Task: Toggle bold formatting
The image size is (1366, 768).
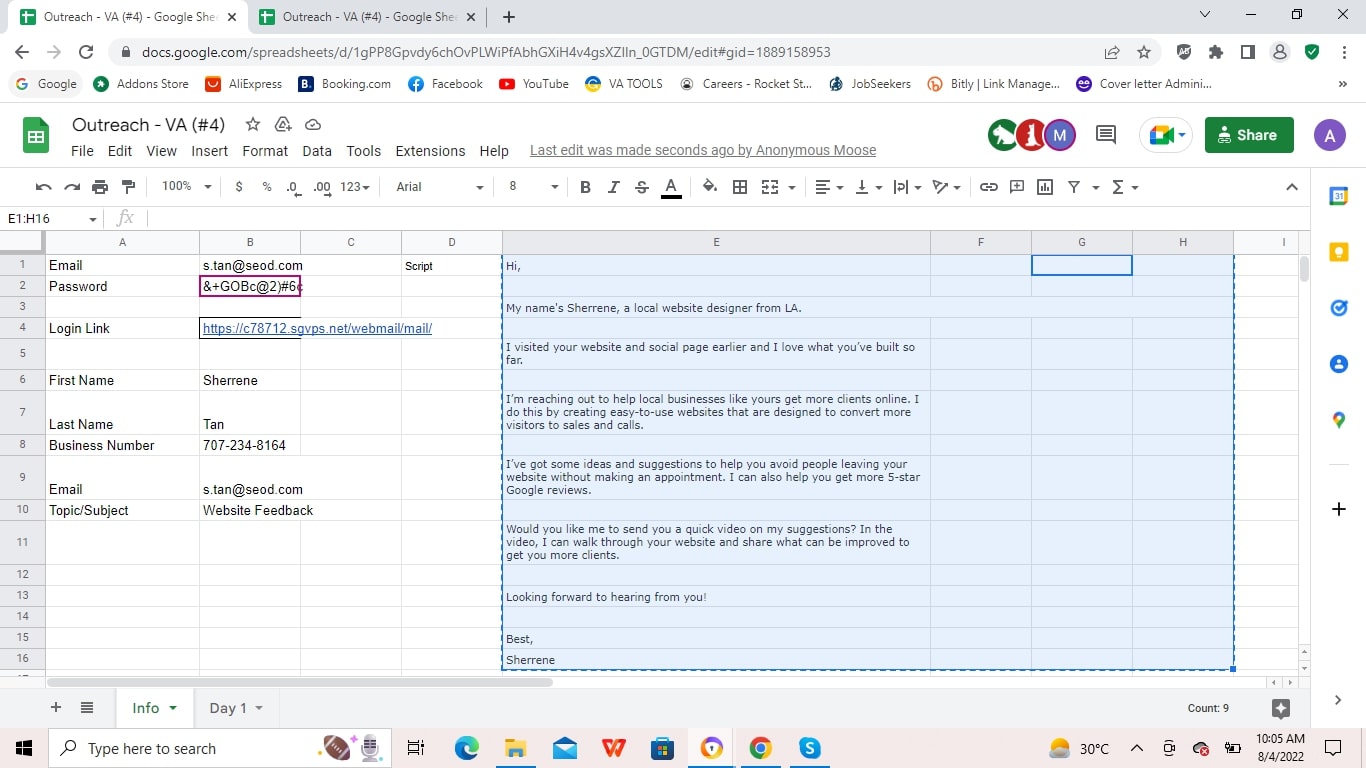Action: (585, 187)
